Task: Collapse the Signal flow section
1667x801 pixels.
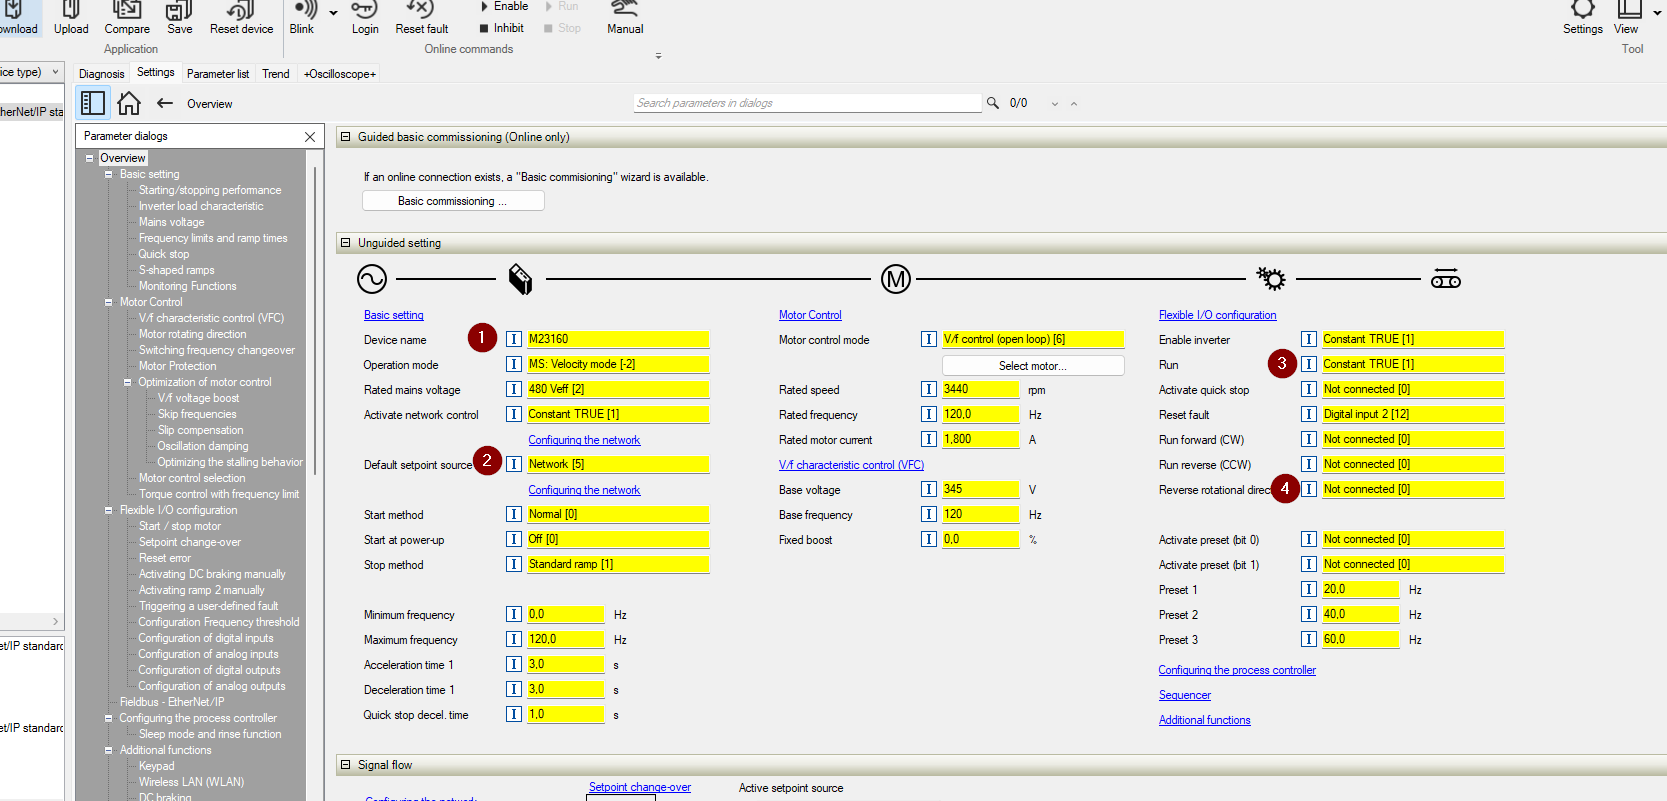Action: pyautogui.click(x=346, y=765)
